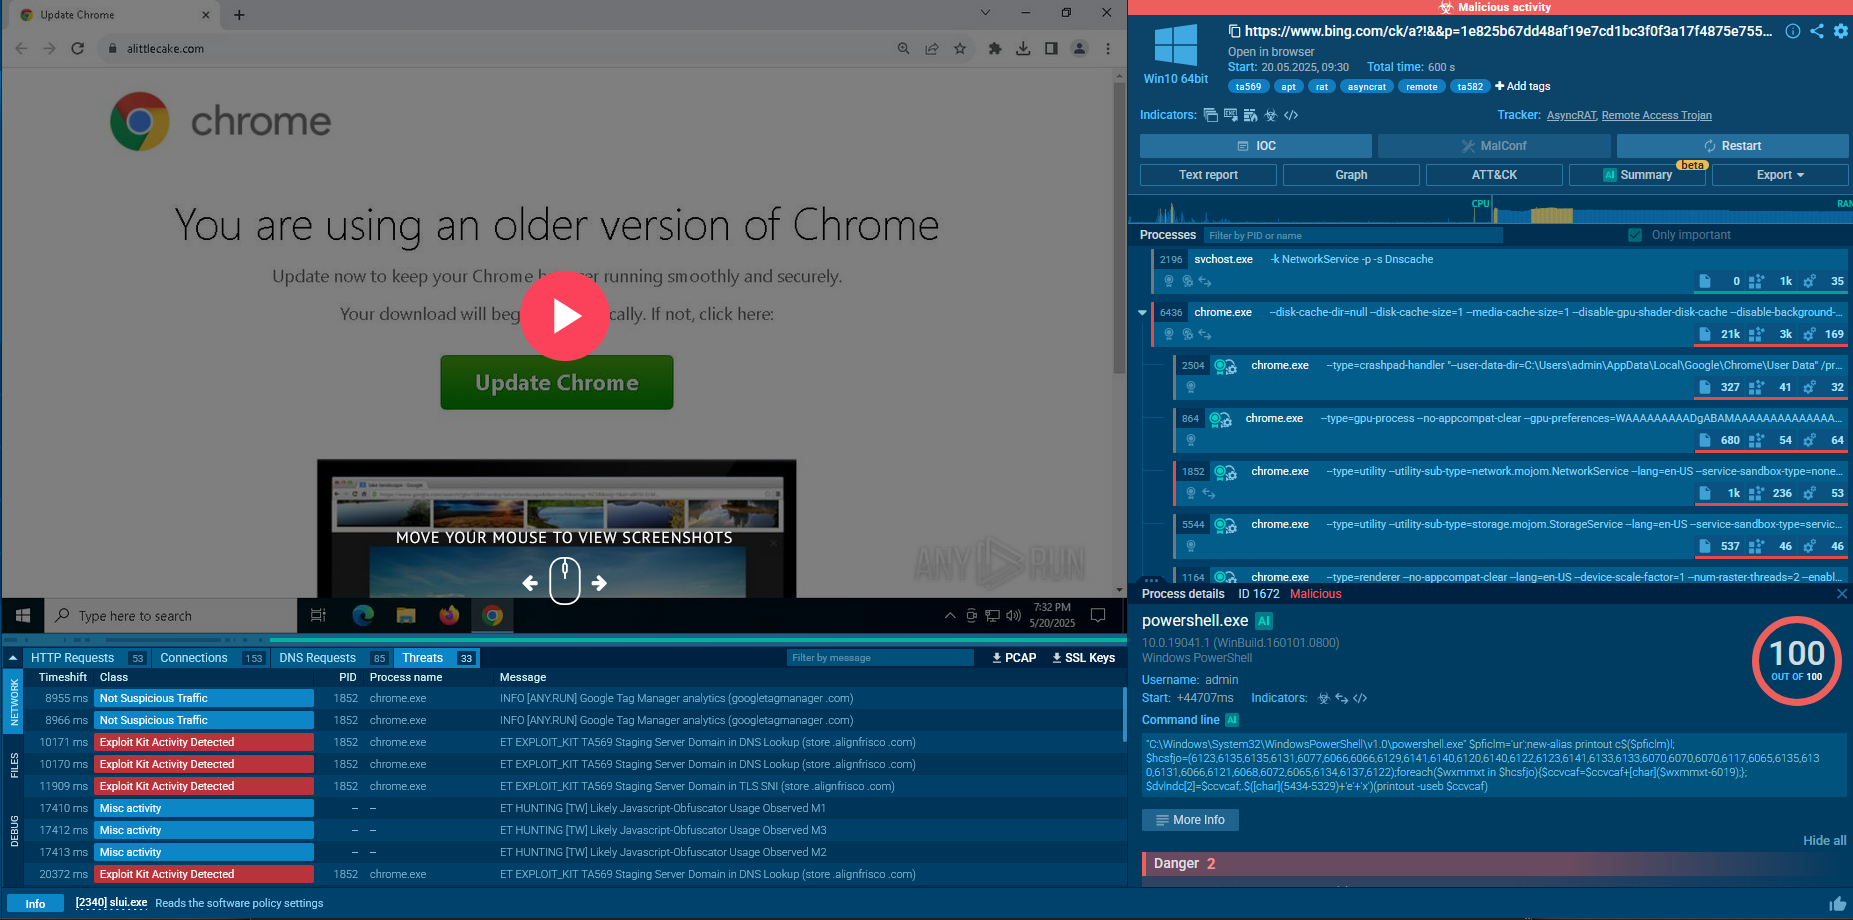Click the IOC button
Image resolution: width=1853 pixels, height=920 pixels.
pyautogui.click(x=1256, y=146)
